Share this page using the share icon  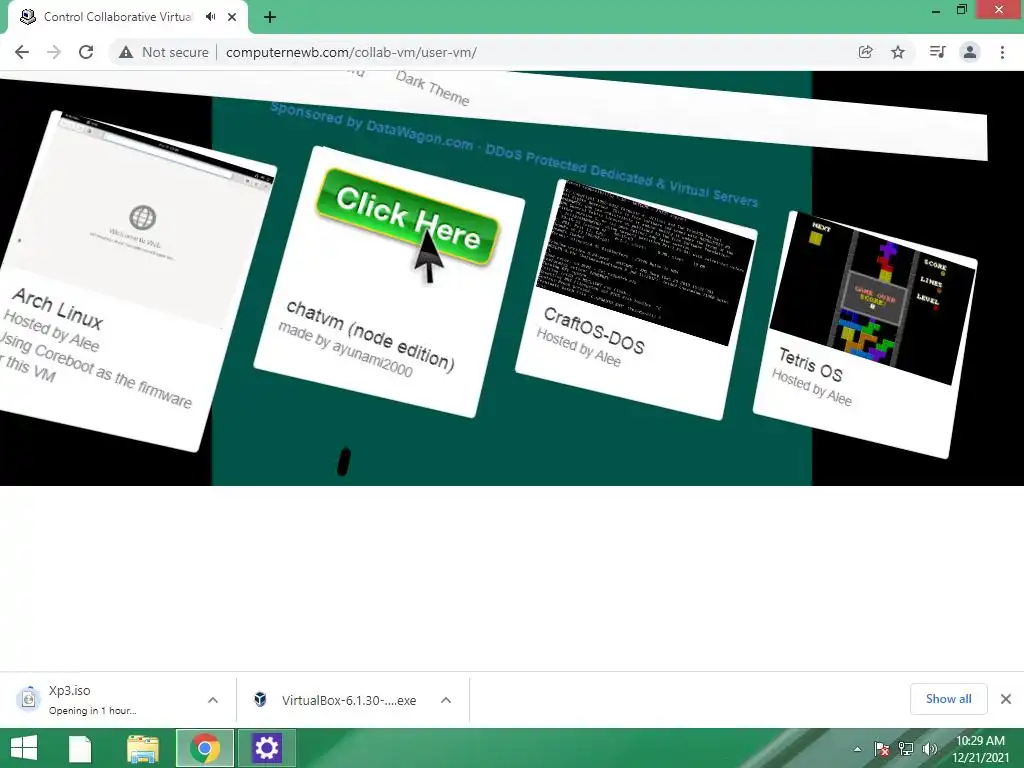[865, 52]
